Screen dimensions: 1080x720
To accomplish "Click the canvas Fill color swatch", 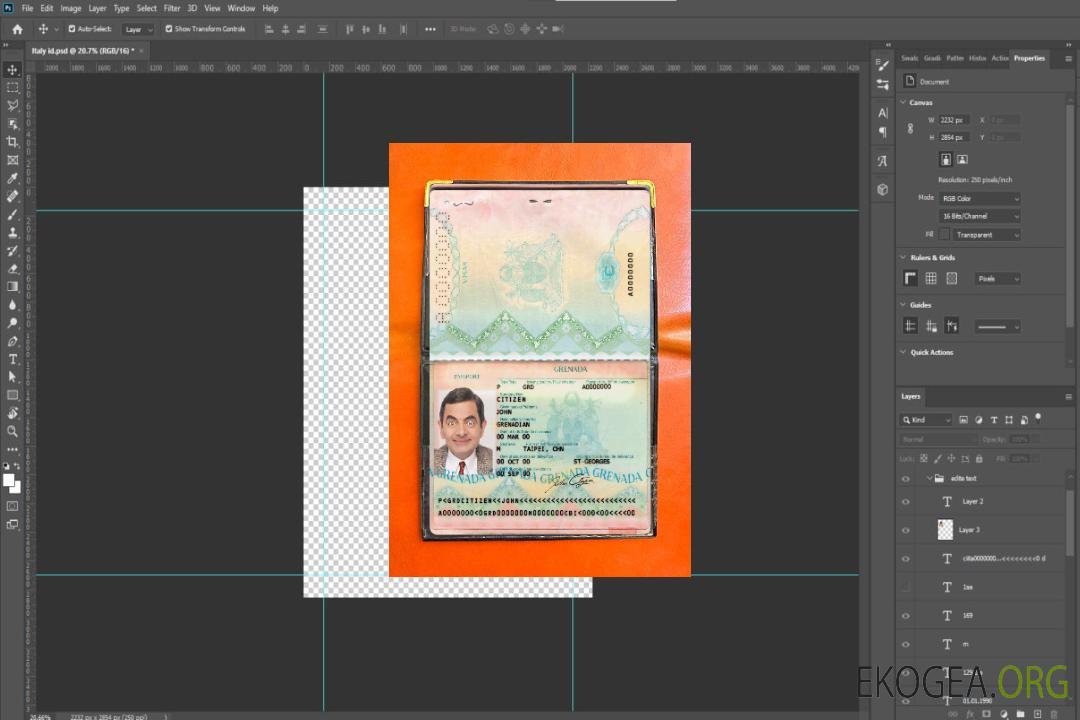I will pyautogui.click(x=944, y=235).
